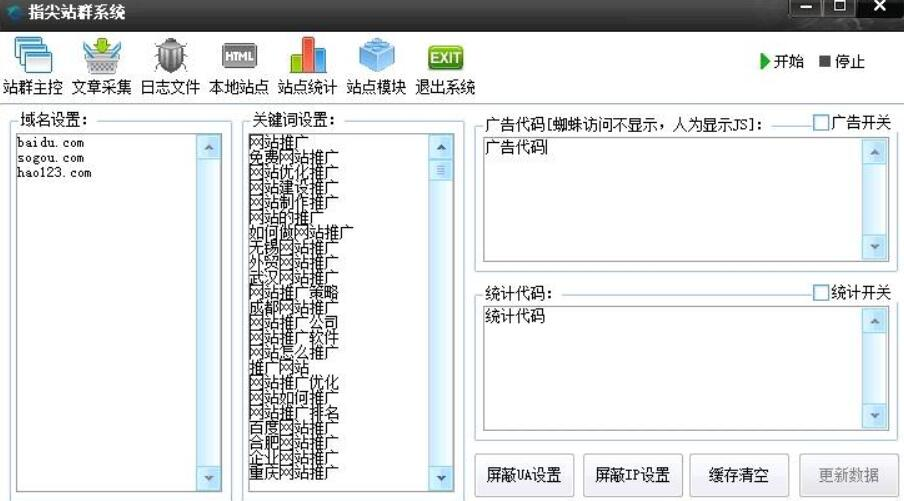
Task: Select keyword 外贸网站推广
Action: click(x=294, y=262)
